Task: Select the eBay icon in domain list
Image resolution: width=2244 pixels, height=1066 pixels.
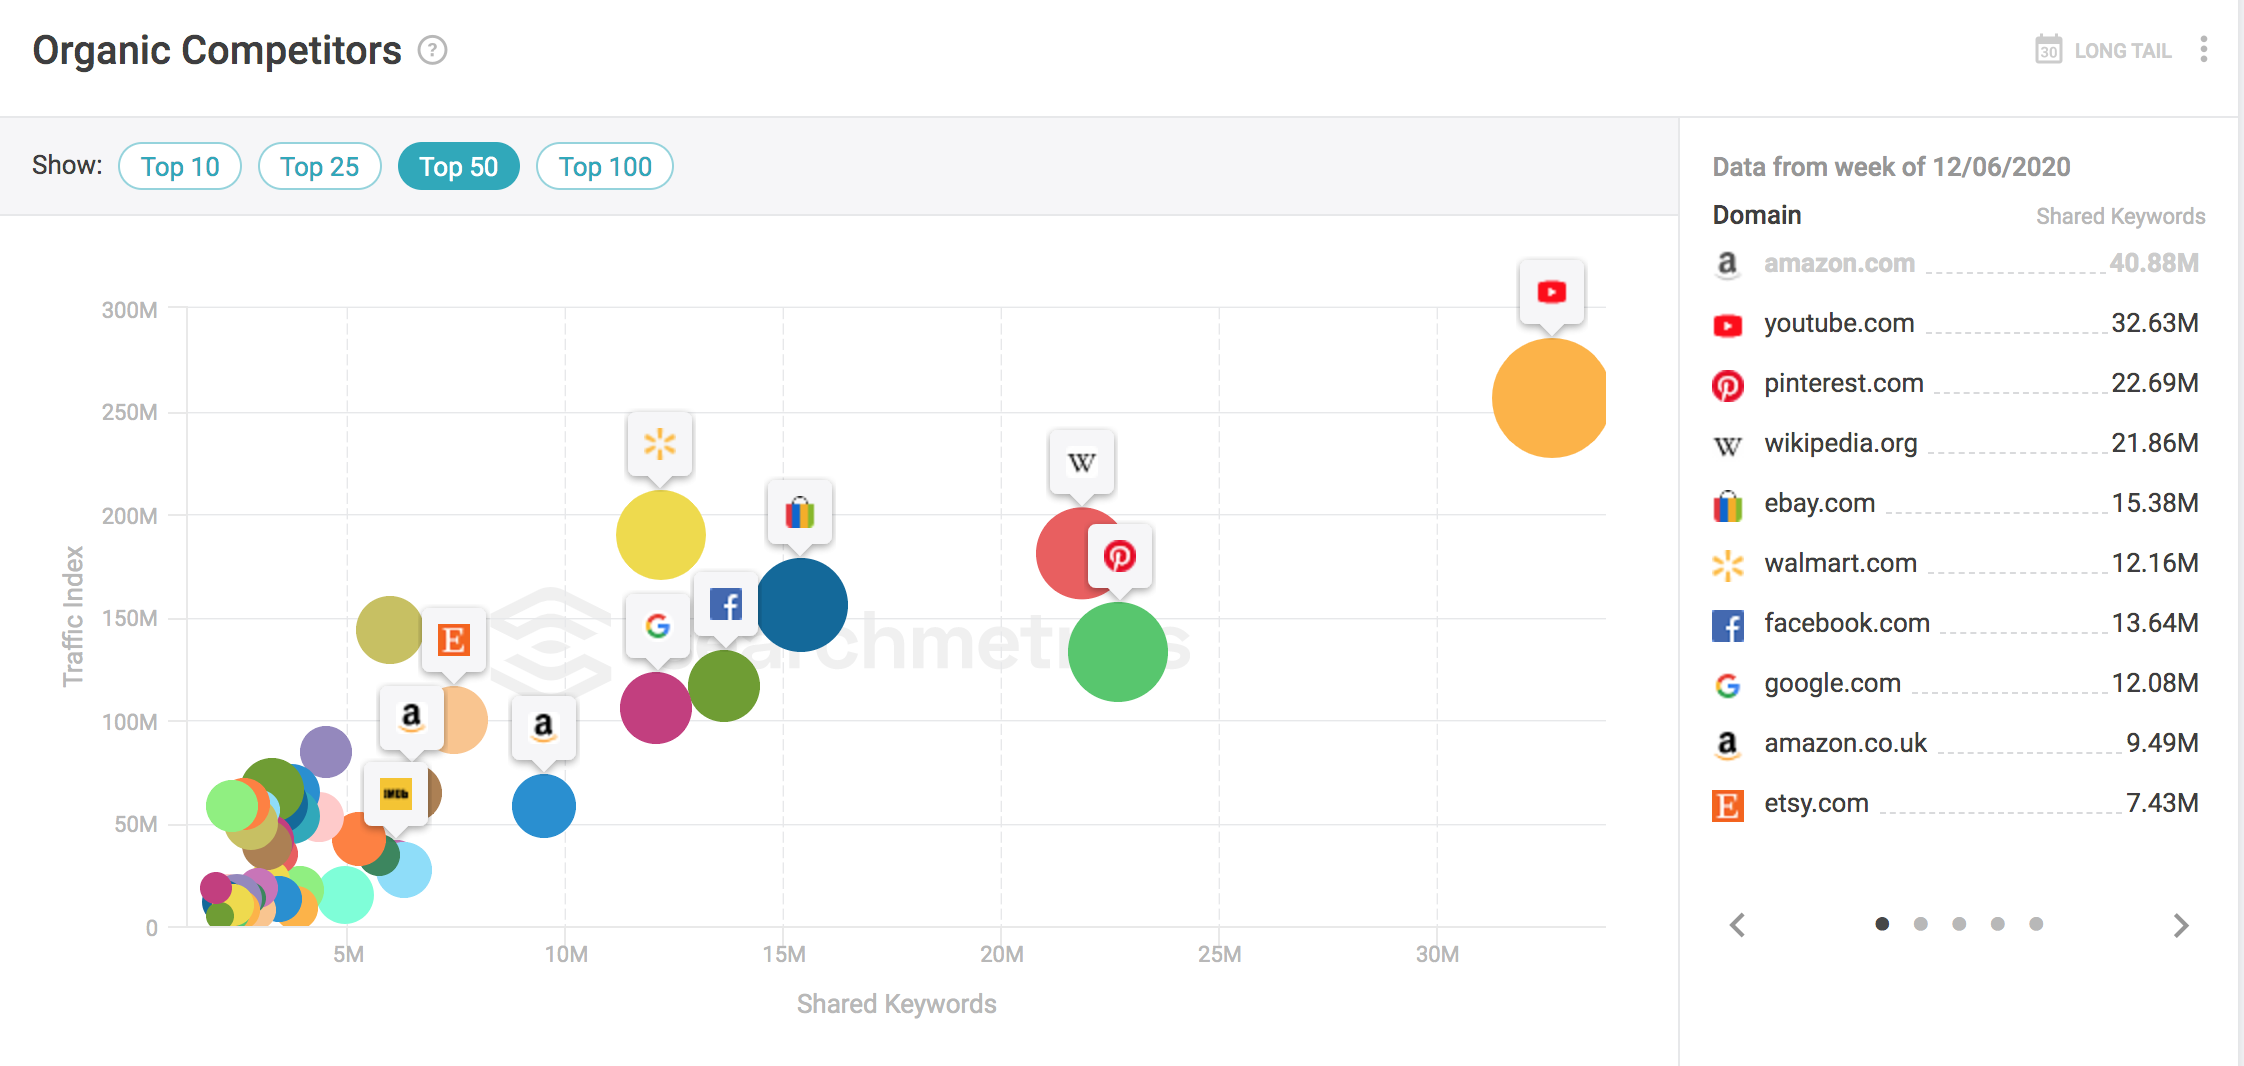Action: pyautogui.click(x=1727, y=505)
